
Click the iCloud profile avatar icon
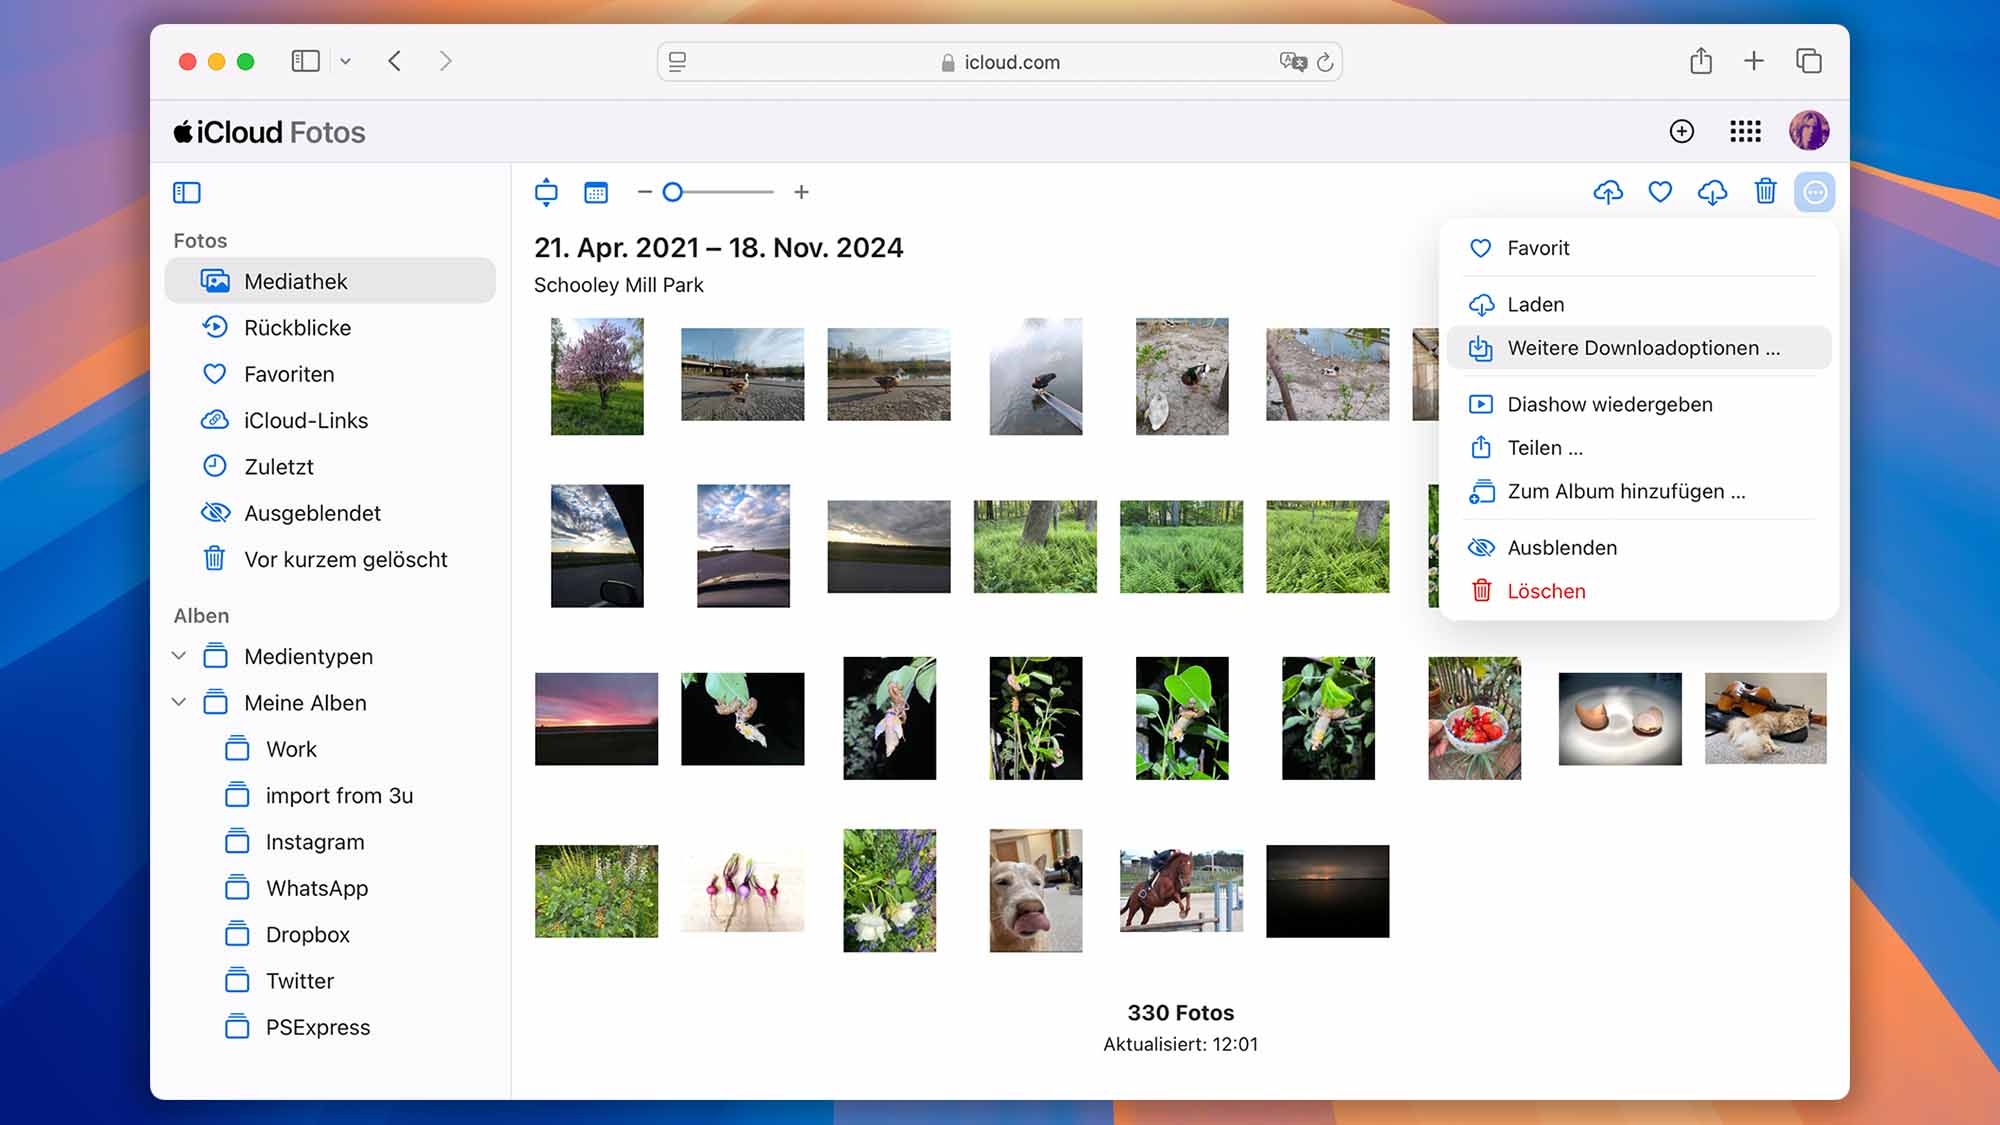tap(1810, 130)
